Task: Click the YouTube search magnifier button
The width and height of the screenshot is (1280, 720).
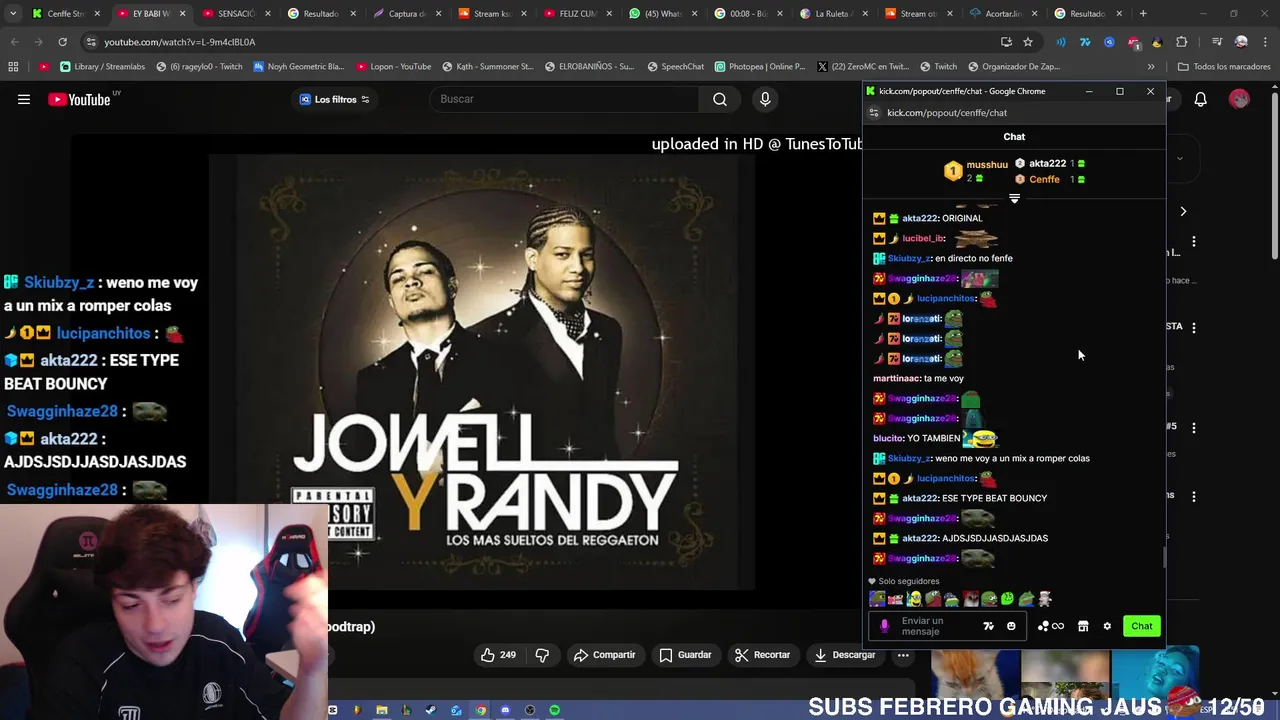Action: [x=720, y=99]
